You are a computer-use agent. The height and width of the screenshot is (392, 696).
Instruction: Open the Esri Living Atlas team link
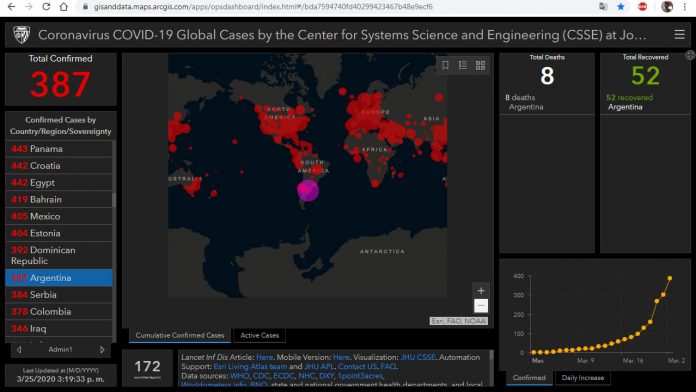(x=250, y=366)
